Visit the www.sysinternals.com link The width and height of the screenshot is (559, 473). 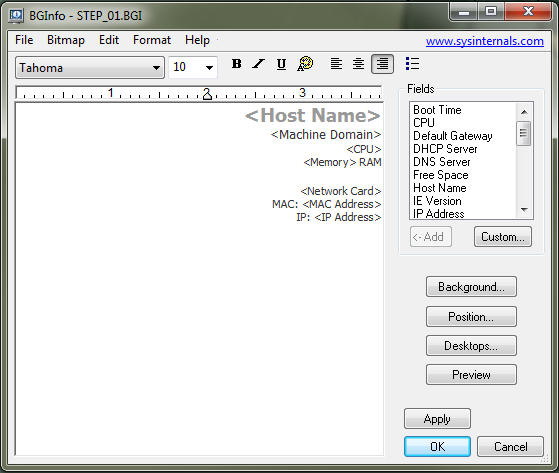click(x=484, y=41)
